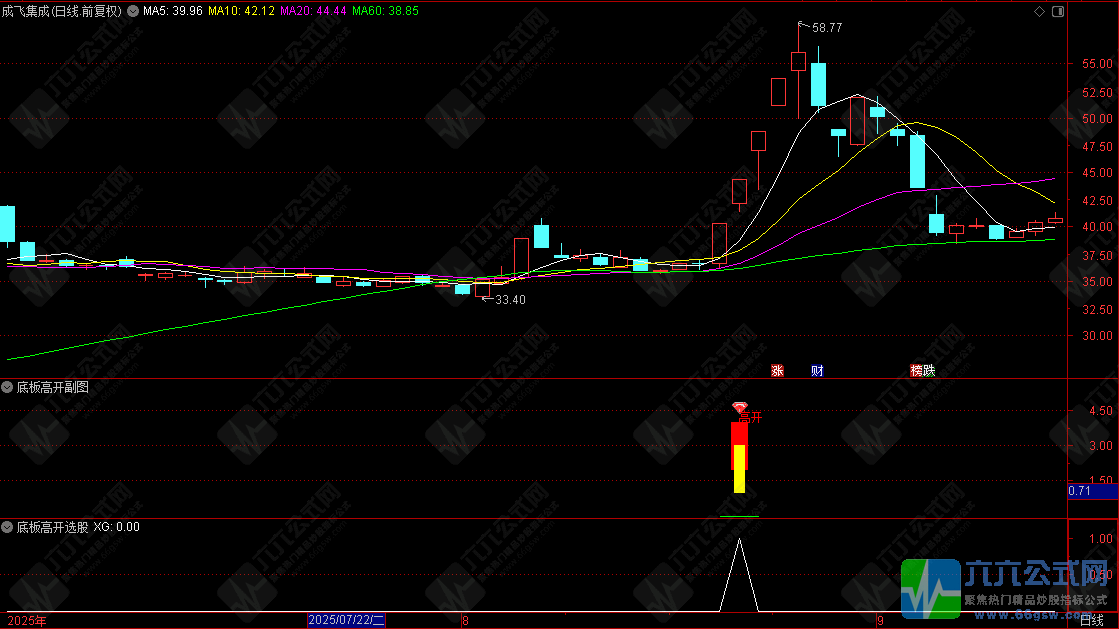The height and width of the screenshot is (629, 1119).
Task: Click the 58.77 high price label
Action: (827, 28)
